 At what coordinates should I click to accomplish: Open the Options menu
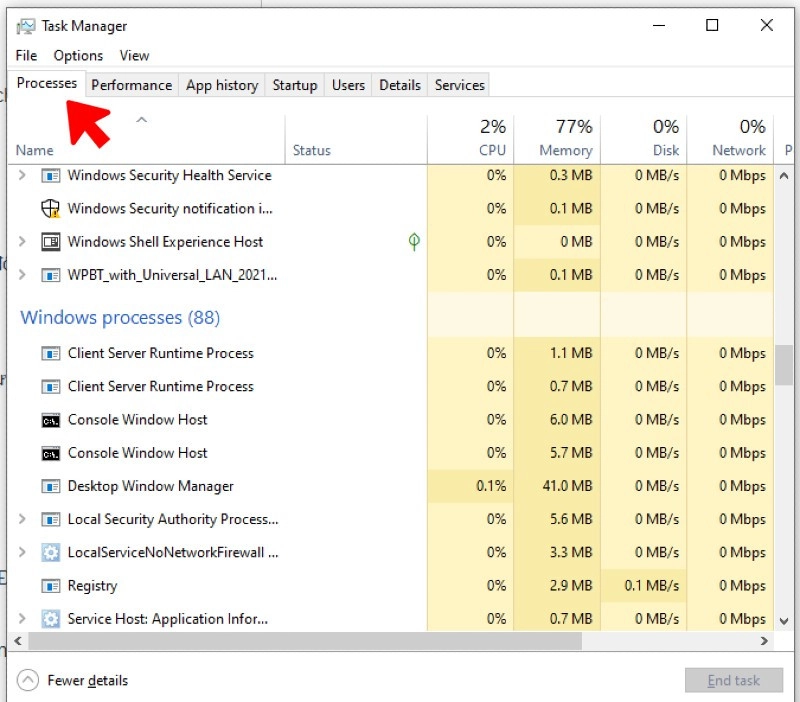pyautogui.click(x=78, y=56)
